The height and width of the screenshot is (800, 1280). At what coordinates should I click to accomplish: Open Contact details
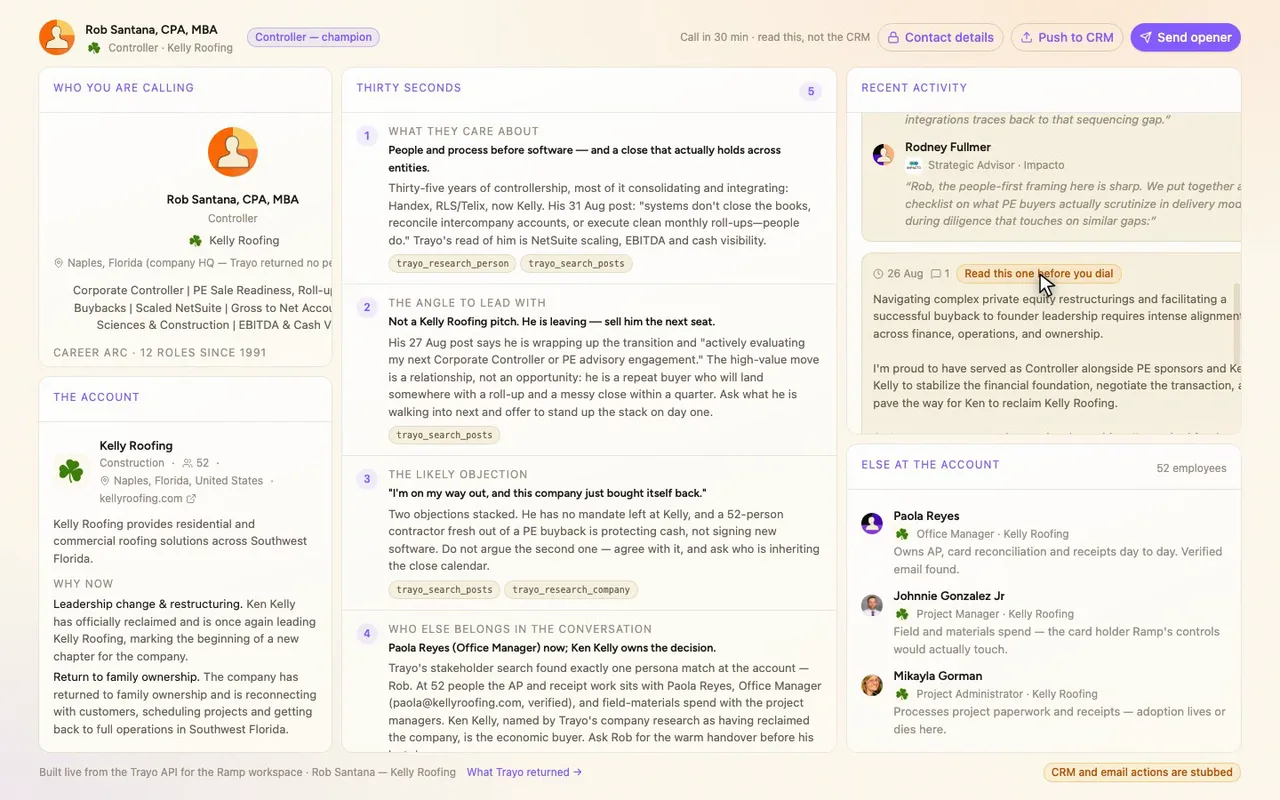click(x=940, y=38)
